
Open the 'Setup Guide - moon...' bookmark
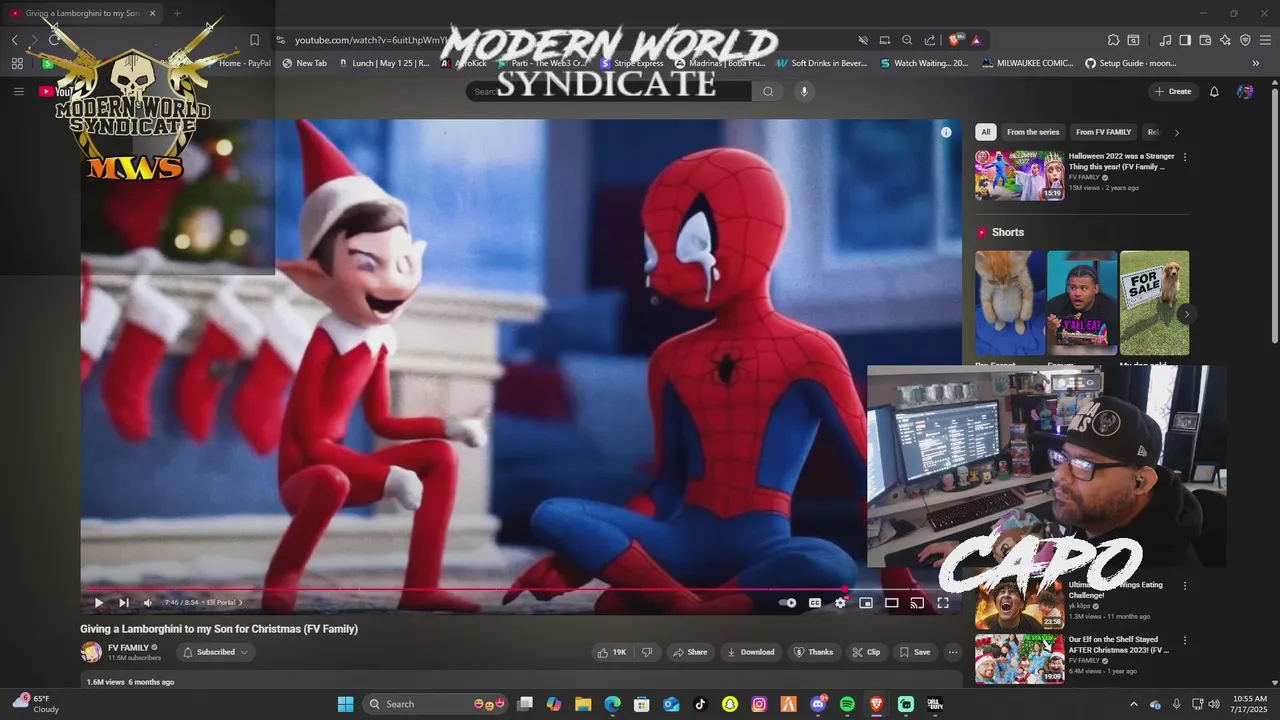coord(1130,63)
